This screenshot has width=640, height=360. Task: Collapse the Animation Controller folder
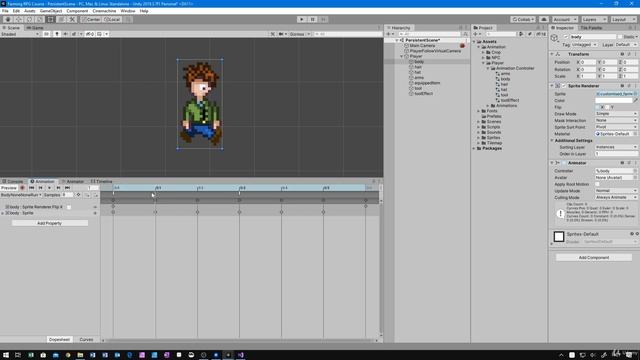[488, 68]
